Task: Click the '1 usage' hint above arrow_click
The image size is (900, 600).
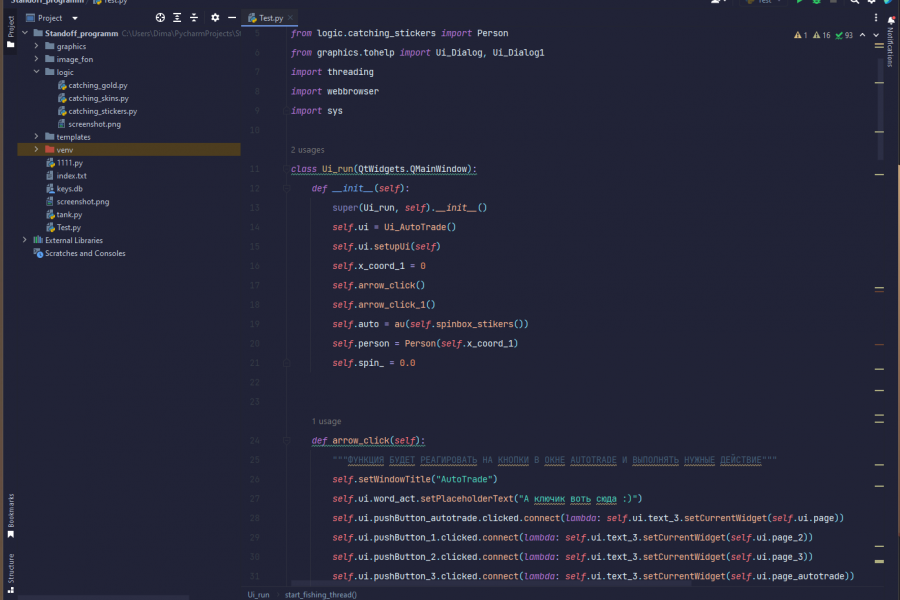Action: point(327,421)
